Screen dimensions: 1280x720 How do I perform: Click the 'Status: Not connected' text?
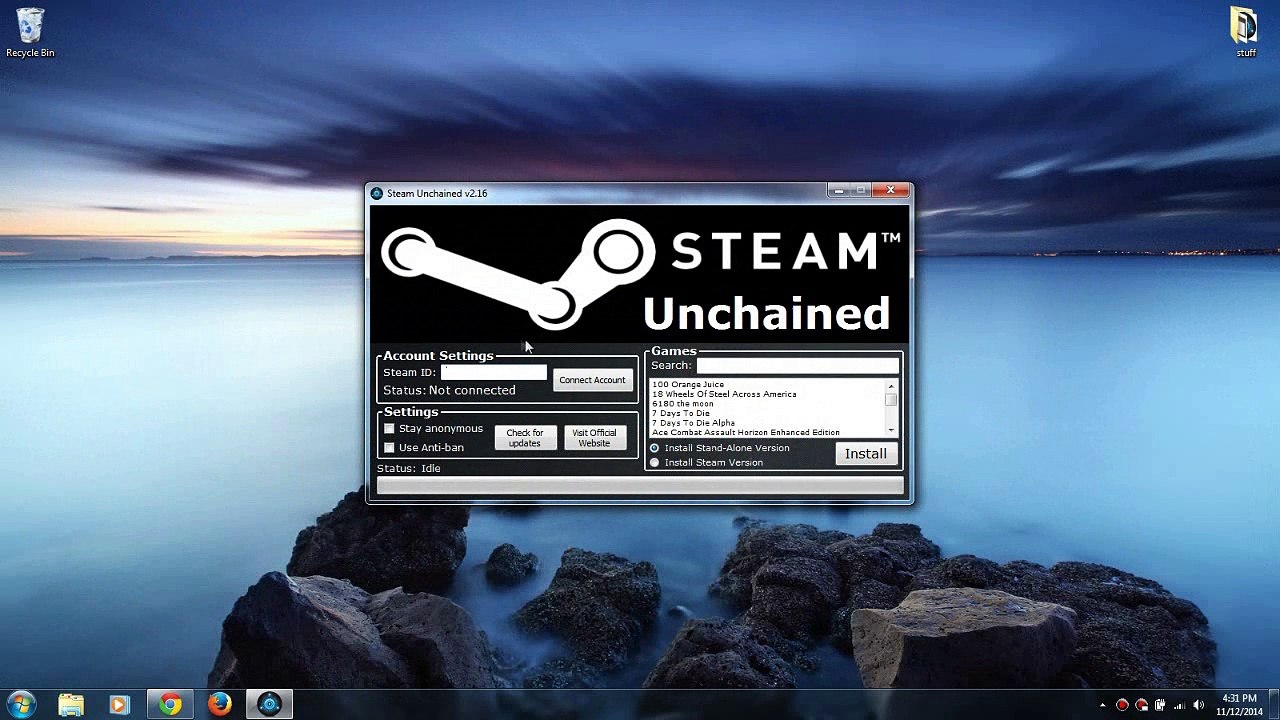click(449, 390)
